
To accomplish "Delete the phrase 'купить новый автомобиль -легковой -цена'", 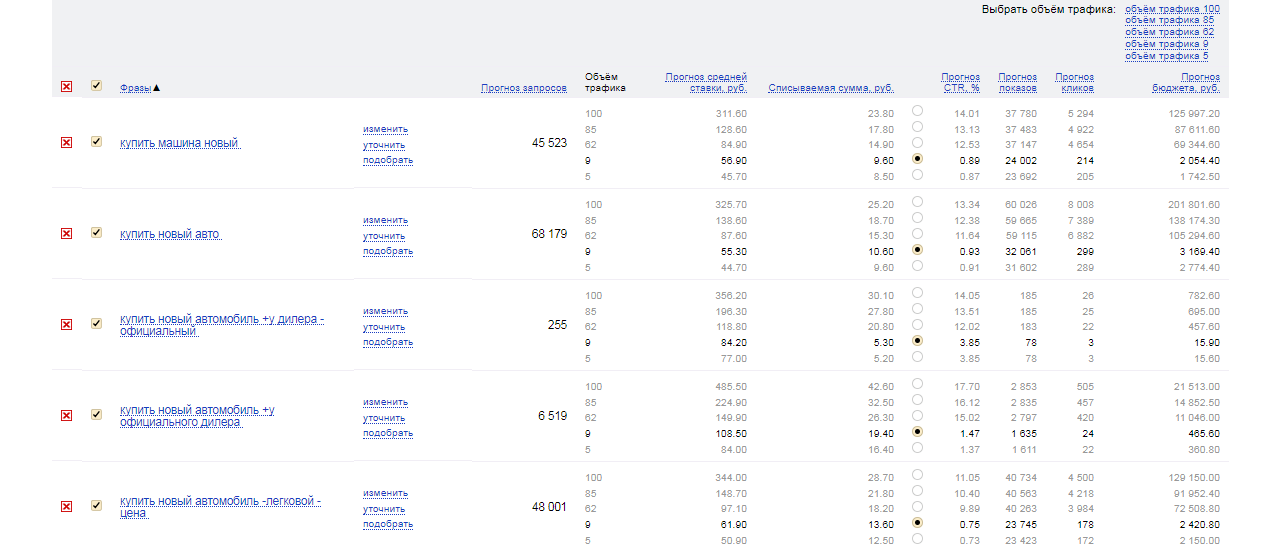I will [67, 507].
